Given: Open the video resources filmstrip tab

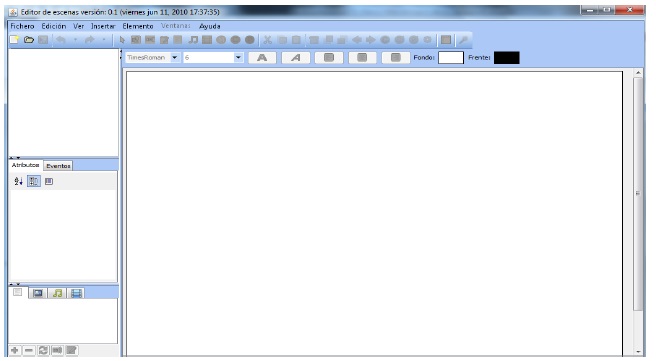Looking at the screenshot, I should coord(76,293).
